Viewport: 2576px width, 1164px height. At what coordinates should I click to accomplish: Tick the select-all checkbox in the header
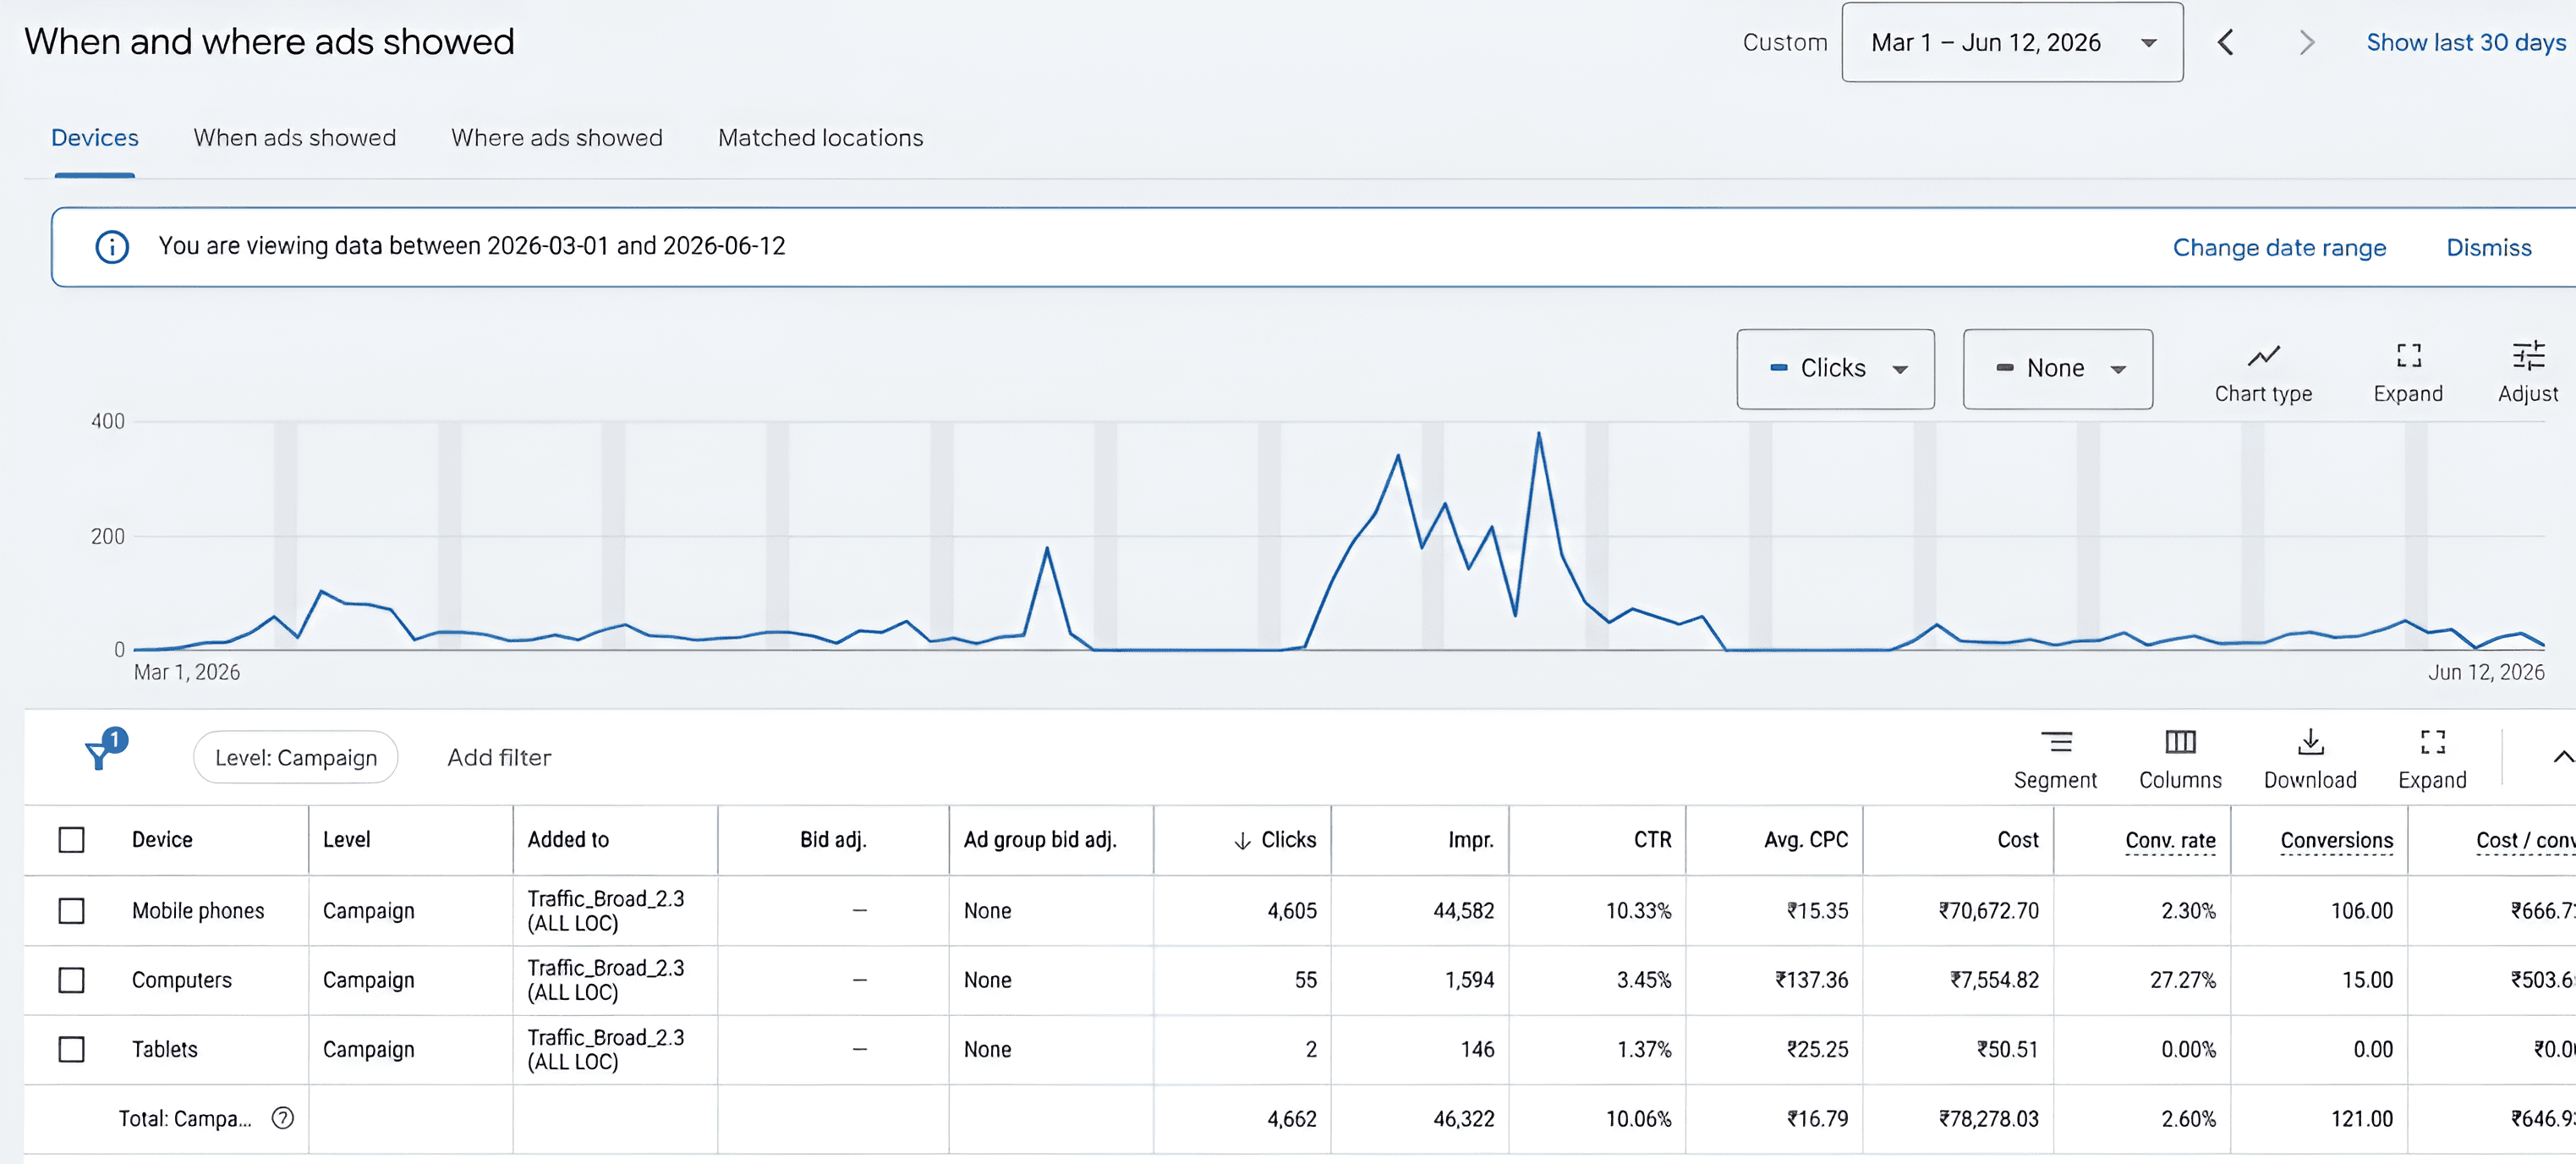(71, 839)
